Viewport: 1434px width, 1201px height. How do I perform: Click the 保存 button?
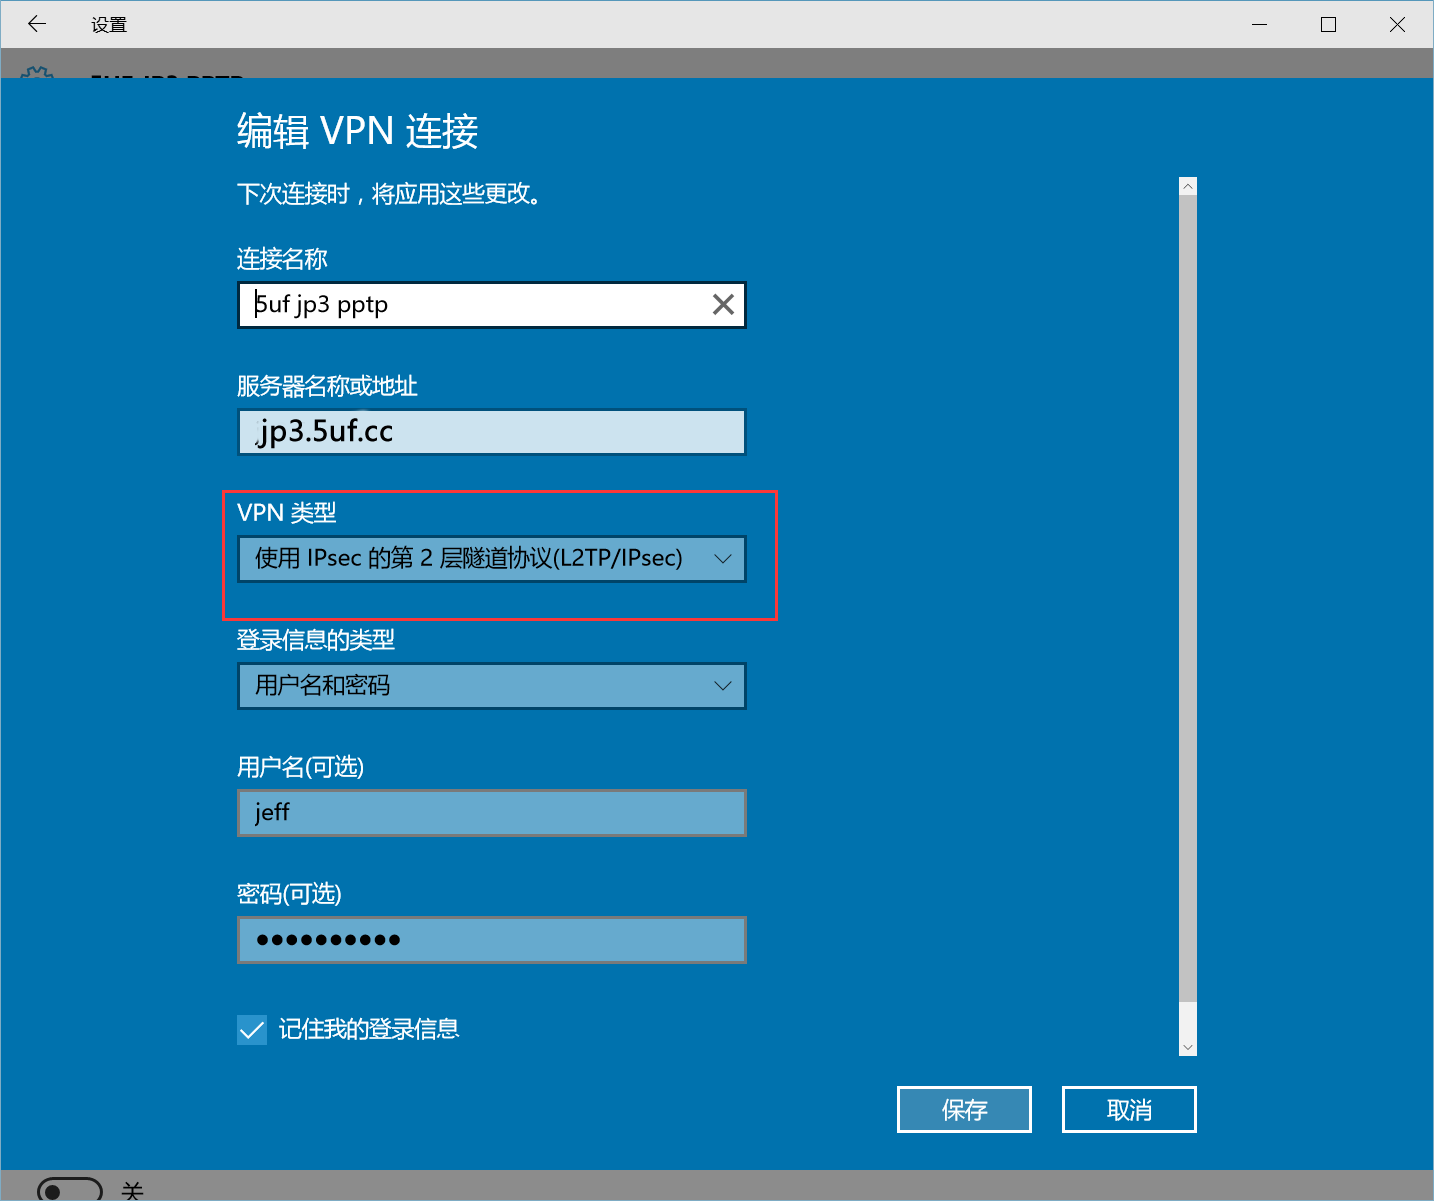964,1110
